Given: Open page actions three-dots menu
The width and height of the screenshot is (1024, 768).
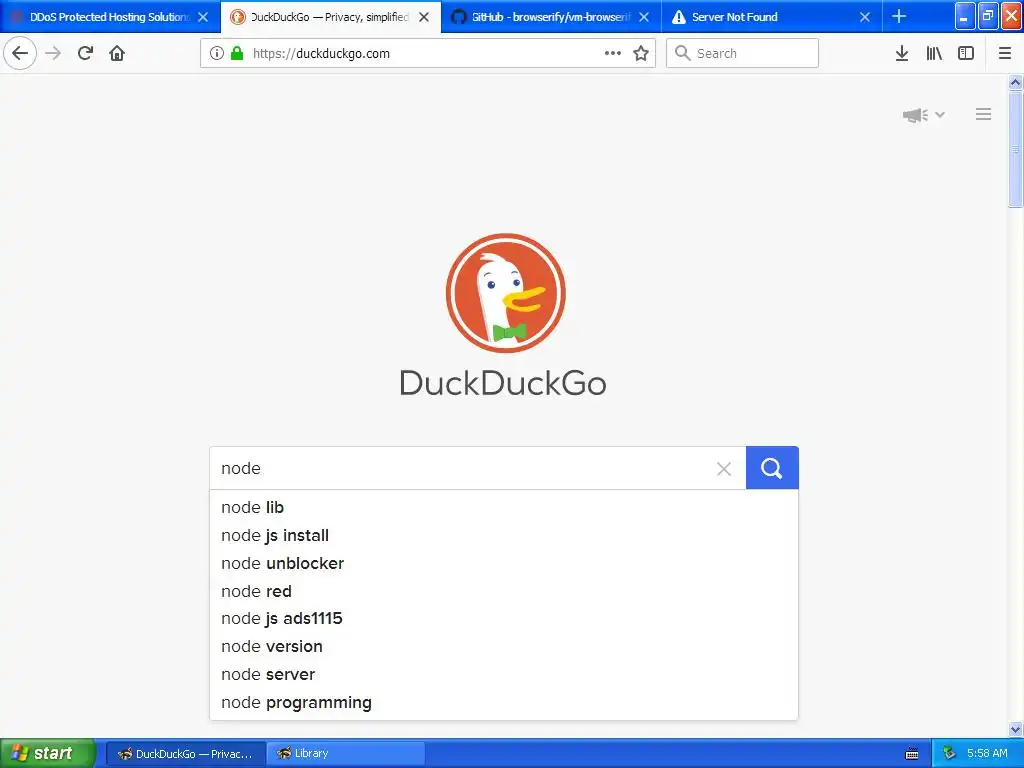Looking at the screenshot, I should [613, 53].
